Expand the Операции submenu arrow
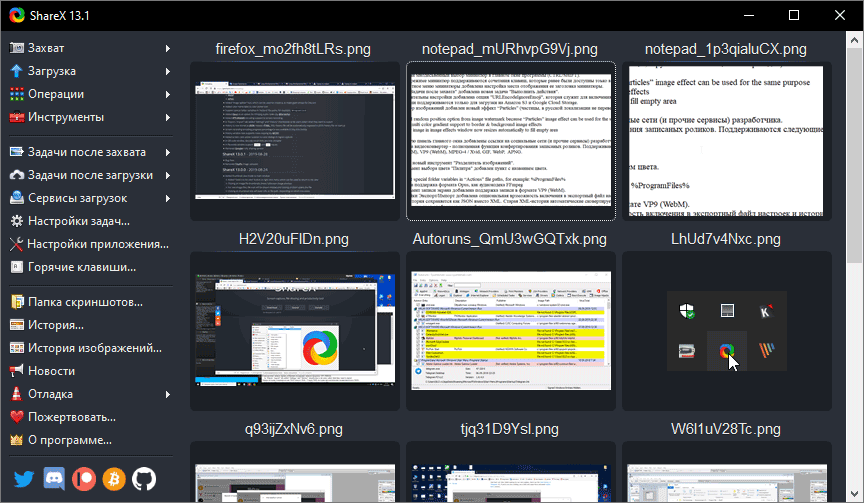This screenshot has height=503, width=864. point(168,95)
